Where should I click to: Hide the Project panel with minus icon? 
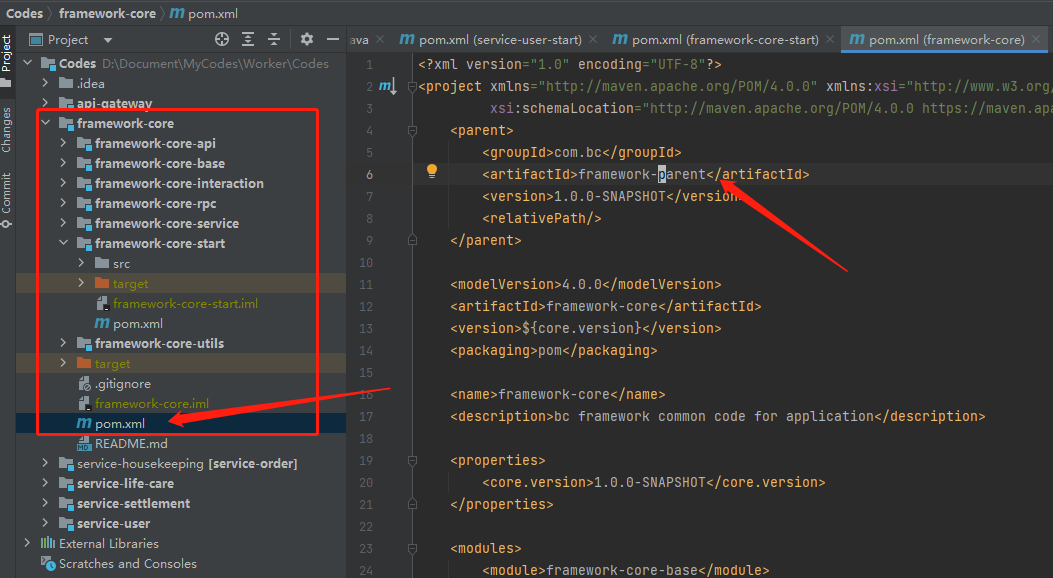coord(332,40)
